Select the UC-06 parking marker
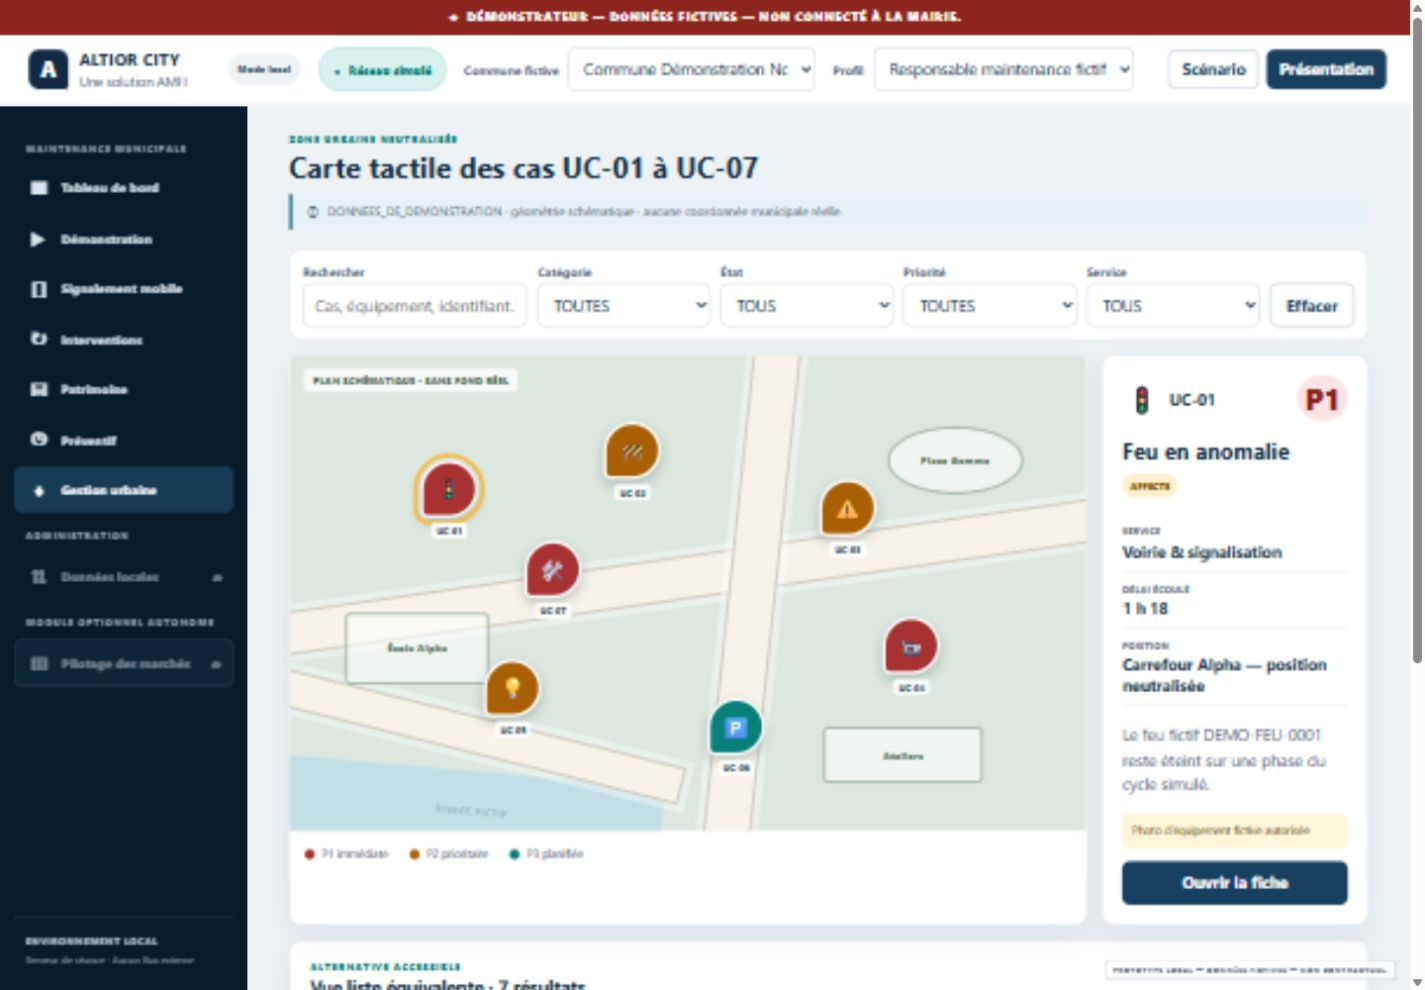The height and width of the screenshot is (990, 1425). tap(736, 728)
